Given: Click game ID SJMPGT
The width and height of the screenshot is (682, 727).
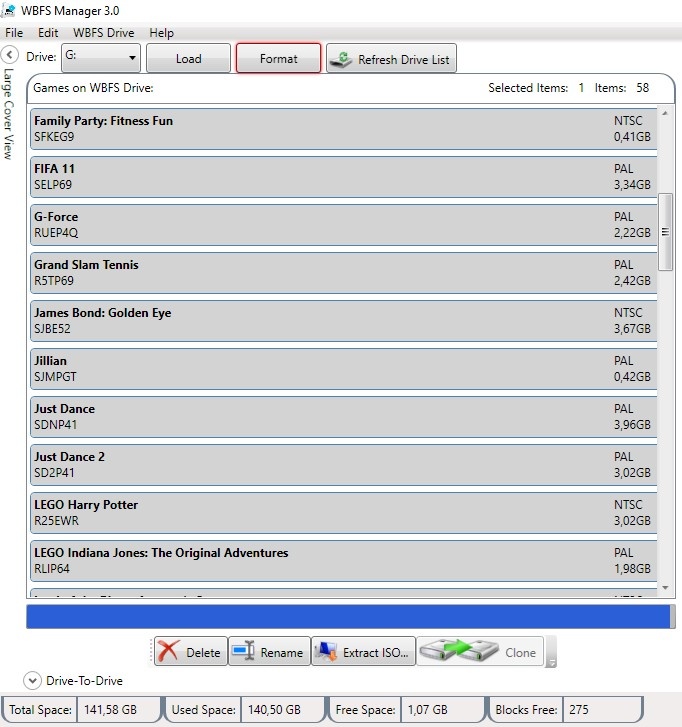Looking at the screenshot, I should click(55, 376).
